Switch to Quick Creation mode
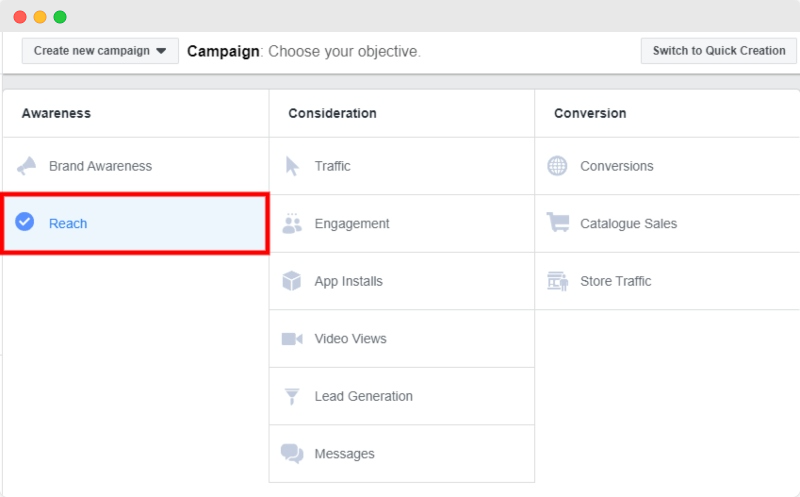 (x=719, y=51)
